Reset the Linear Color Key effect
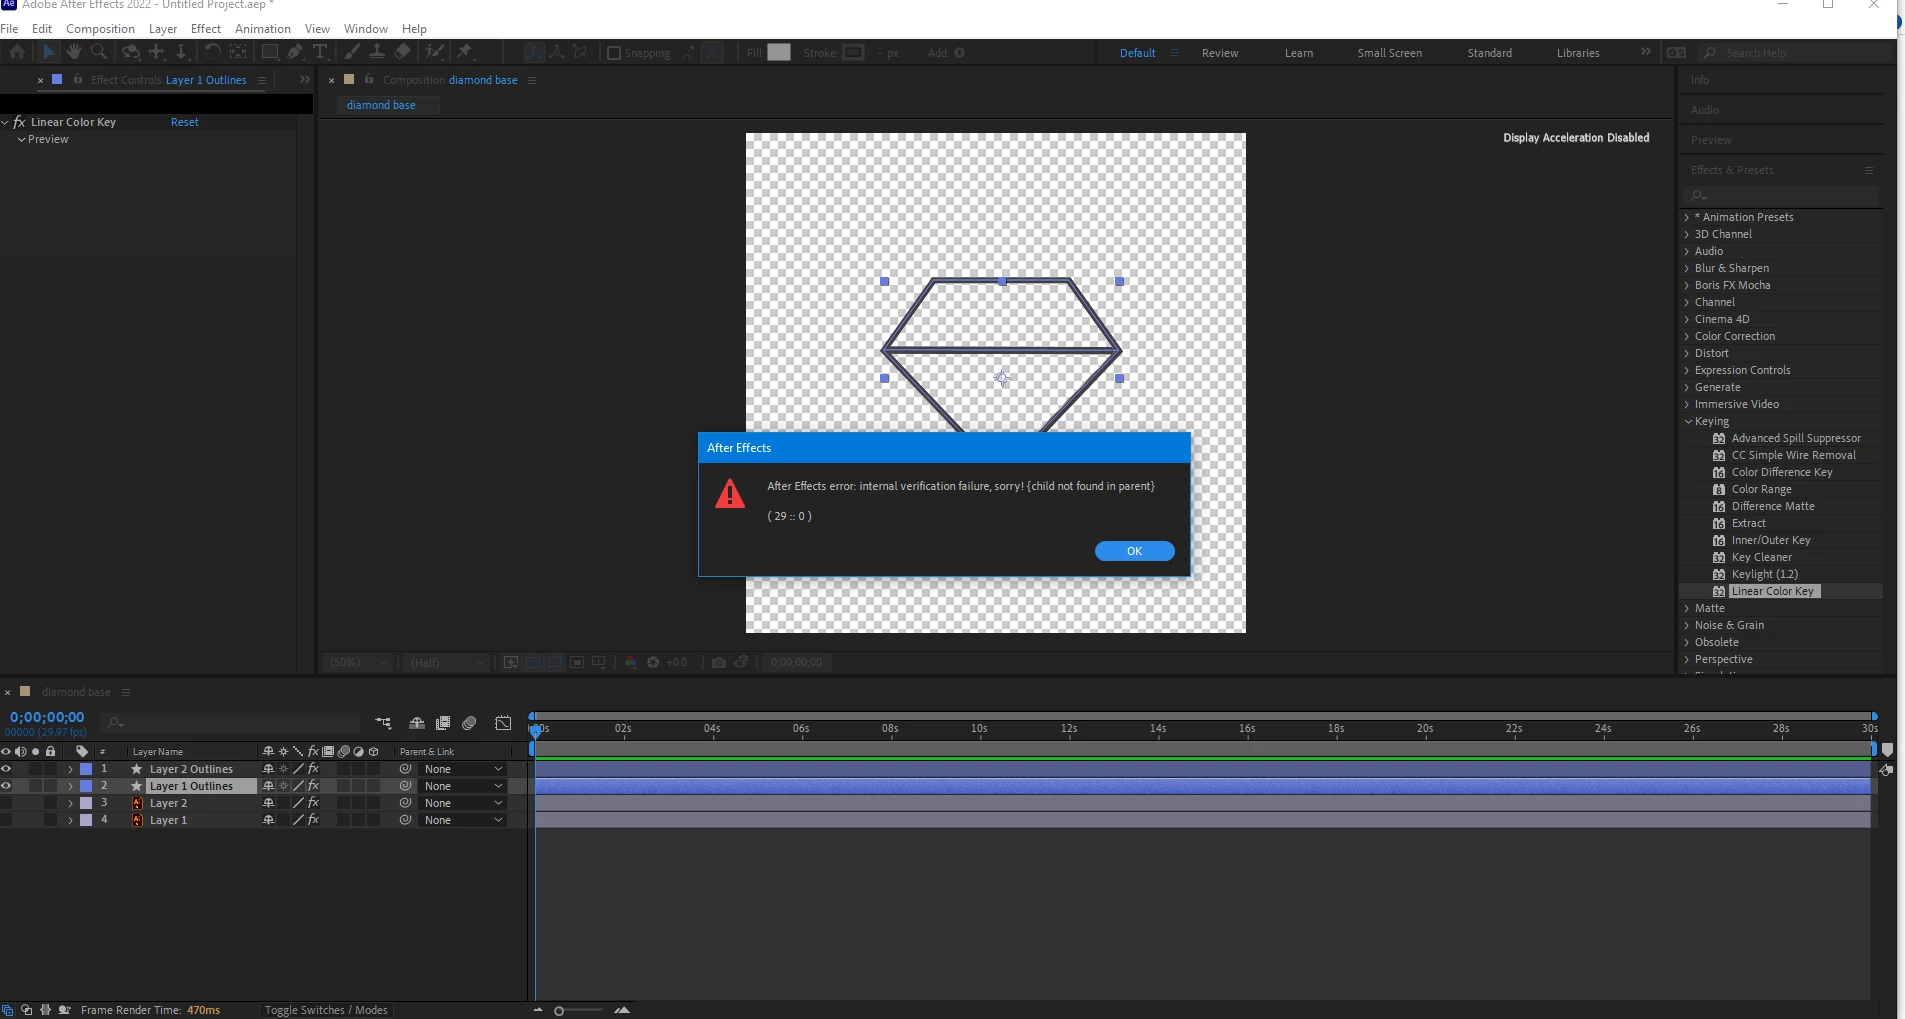Image resolution: width=1905 pixels, height=1019 pixels. 185,122
